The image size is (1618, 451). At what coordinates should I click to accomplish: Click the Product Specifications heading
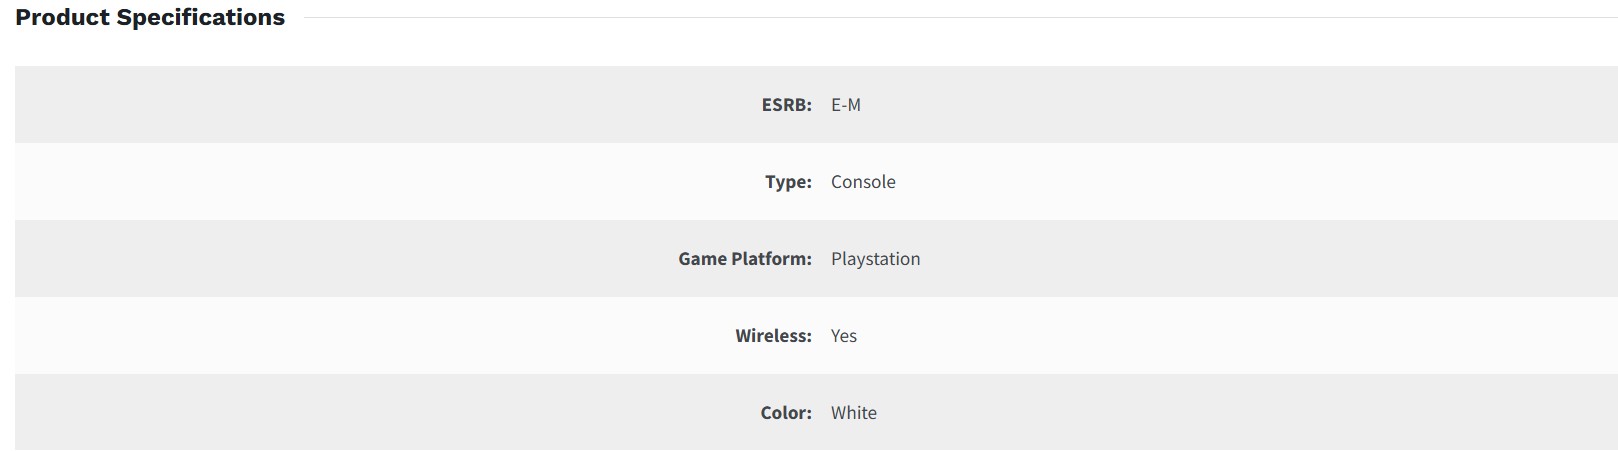point(150,18)
